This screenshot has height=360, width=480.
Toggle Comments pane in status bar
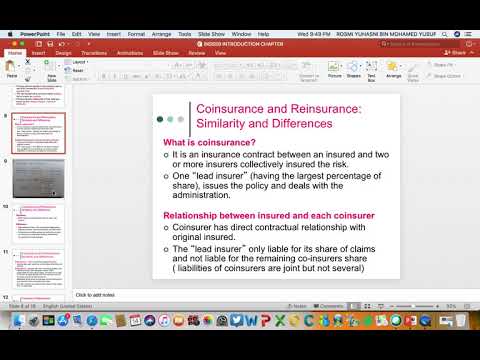(328, 306)
